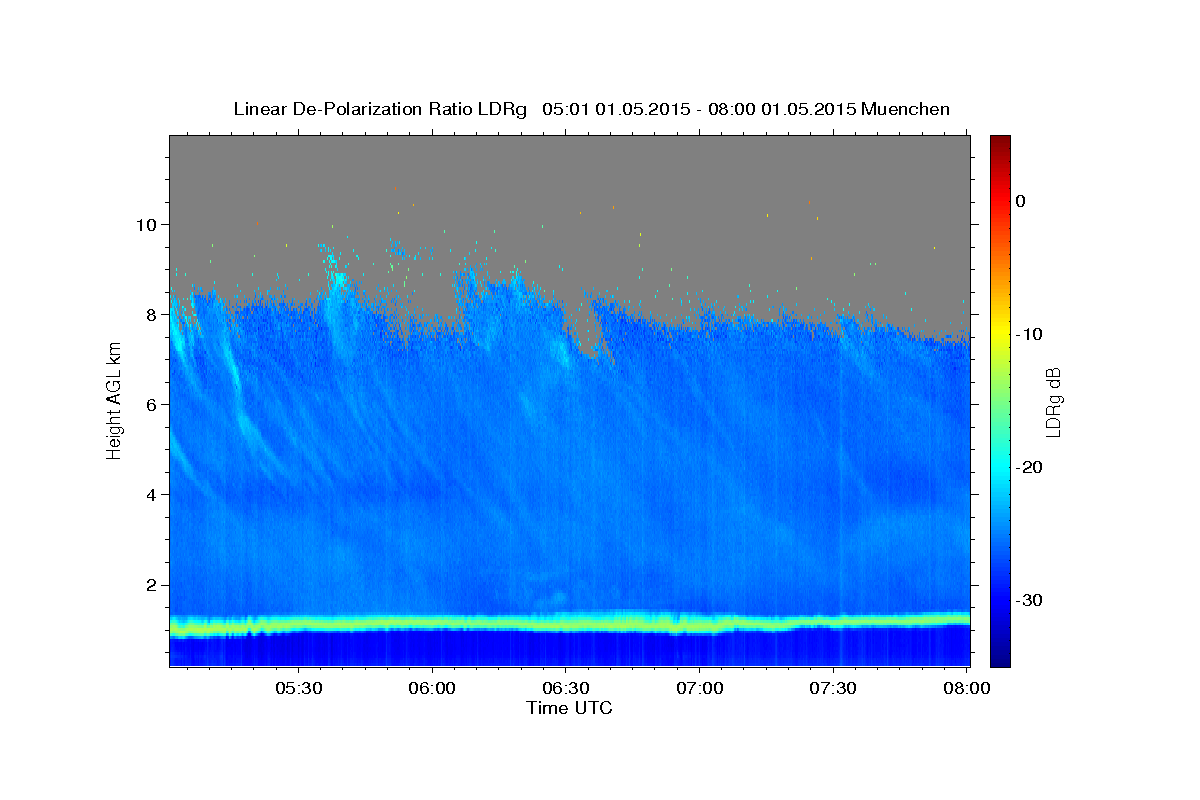The height and width of the screenshot is (800, 1200).
Task: Click the plot title text 'Linear De-Polarization Ratio LDRg'
Action: (379, 109)
